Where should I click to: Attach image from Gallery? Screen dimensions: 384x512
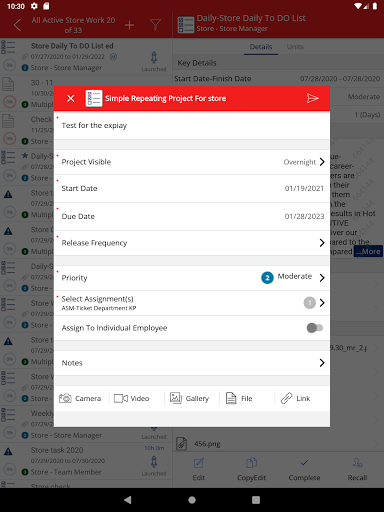click(189, 398)
